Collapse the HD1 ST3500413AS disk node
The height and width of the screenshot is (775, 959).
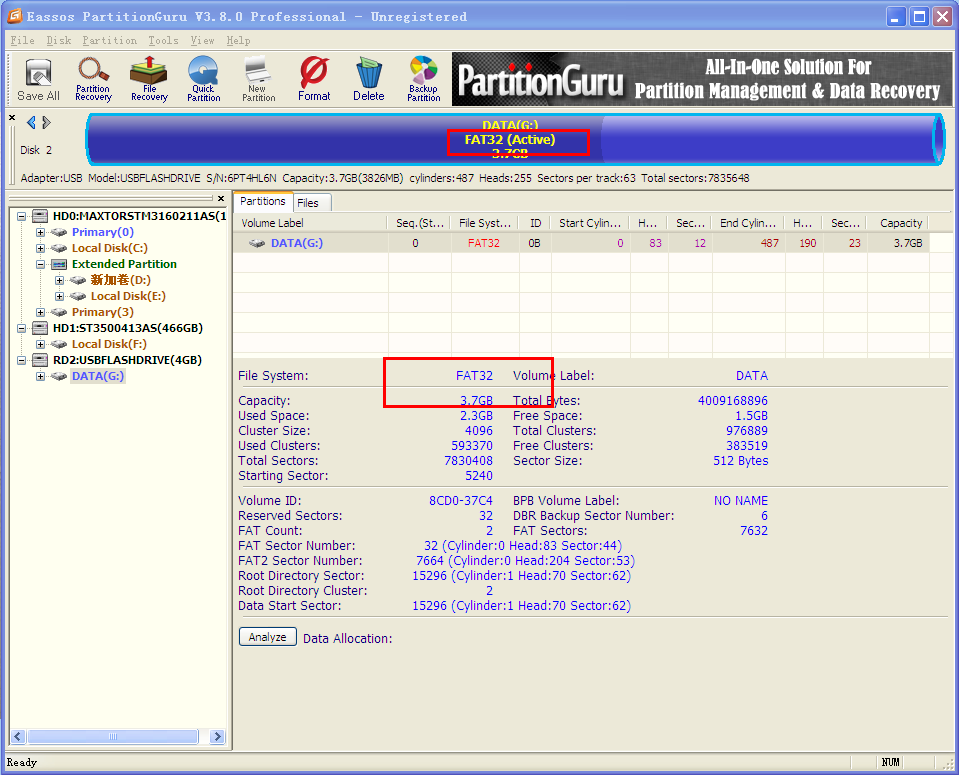tap(21, 328)
